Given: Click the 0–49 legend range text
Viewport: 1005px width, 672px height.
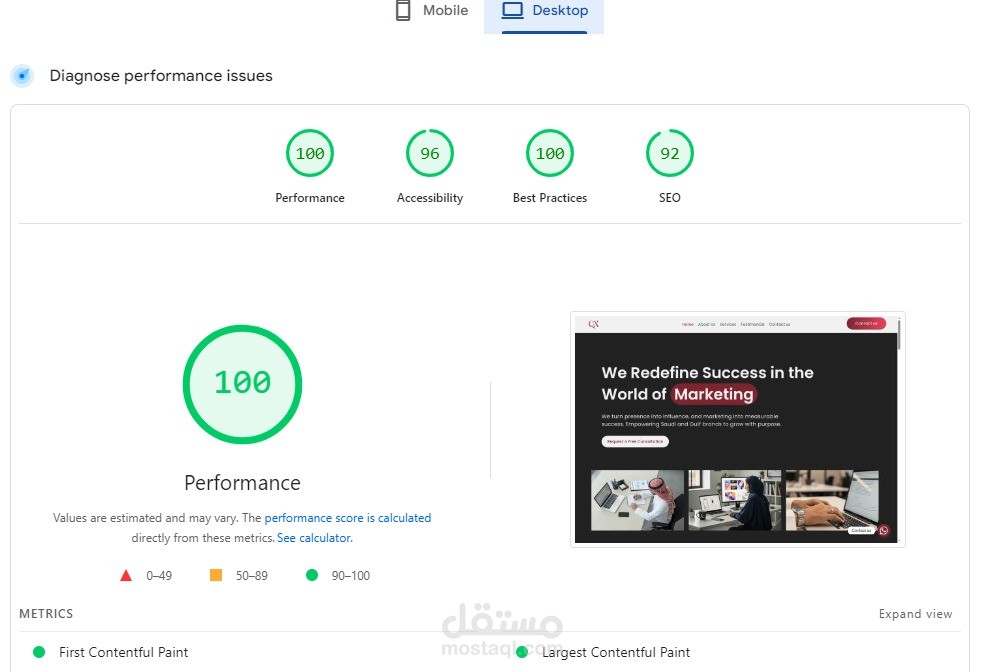Looking at the screenshot, I should [159, 576].
